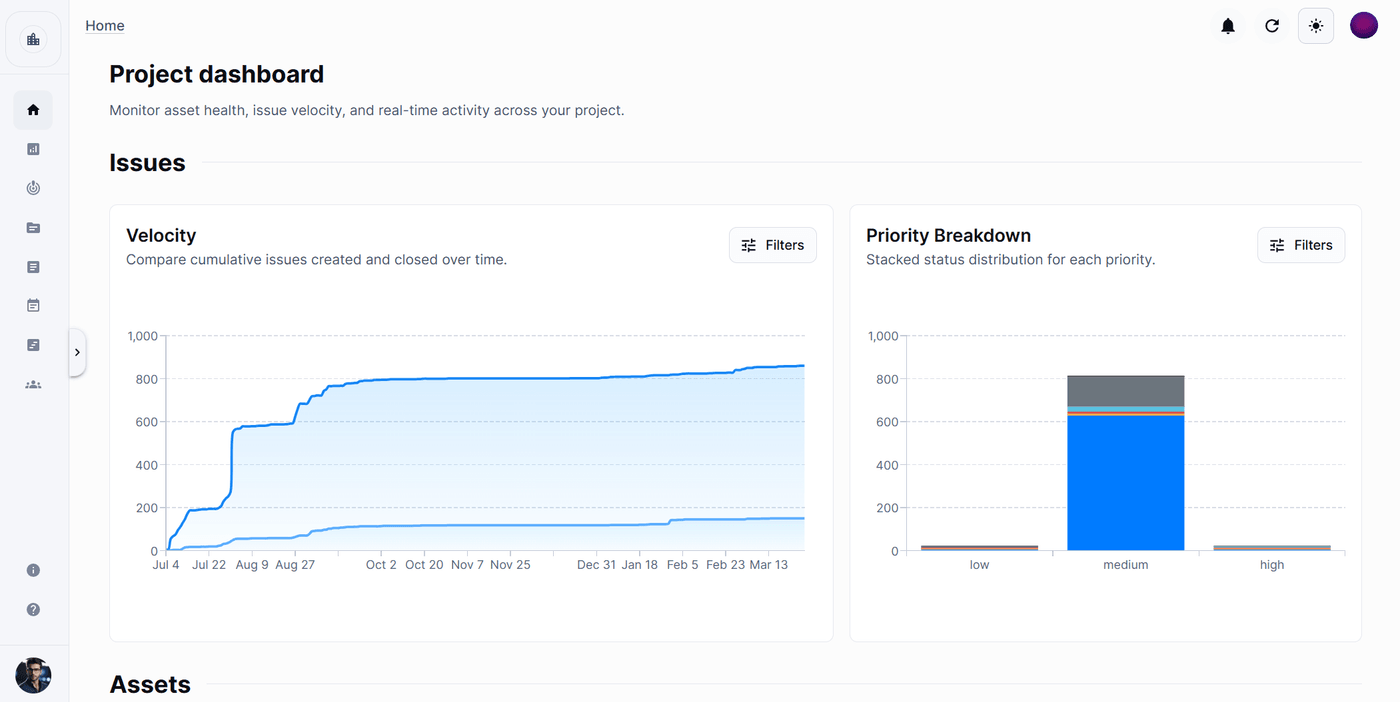Click the info circle icon in the sidebar
This screenshot has width=1400, height=702.
pos(33,570)
